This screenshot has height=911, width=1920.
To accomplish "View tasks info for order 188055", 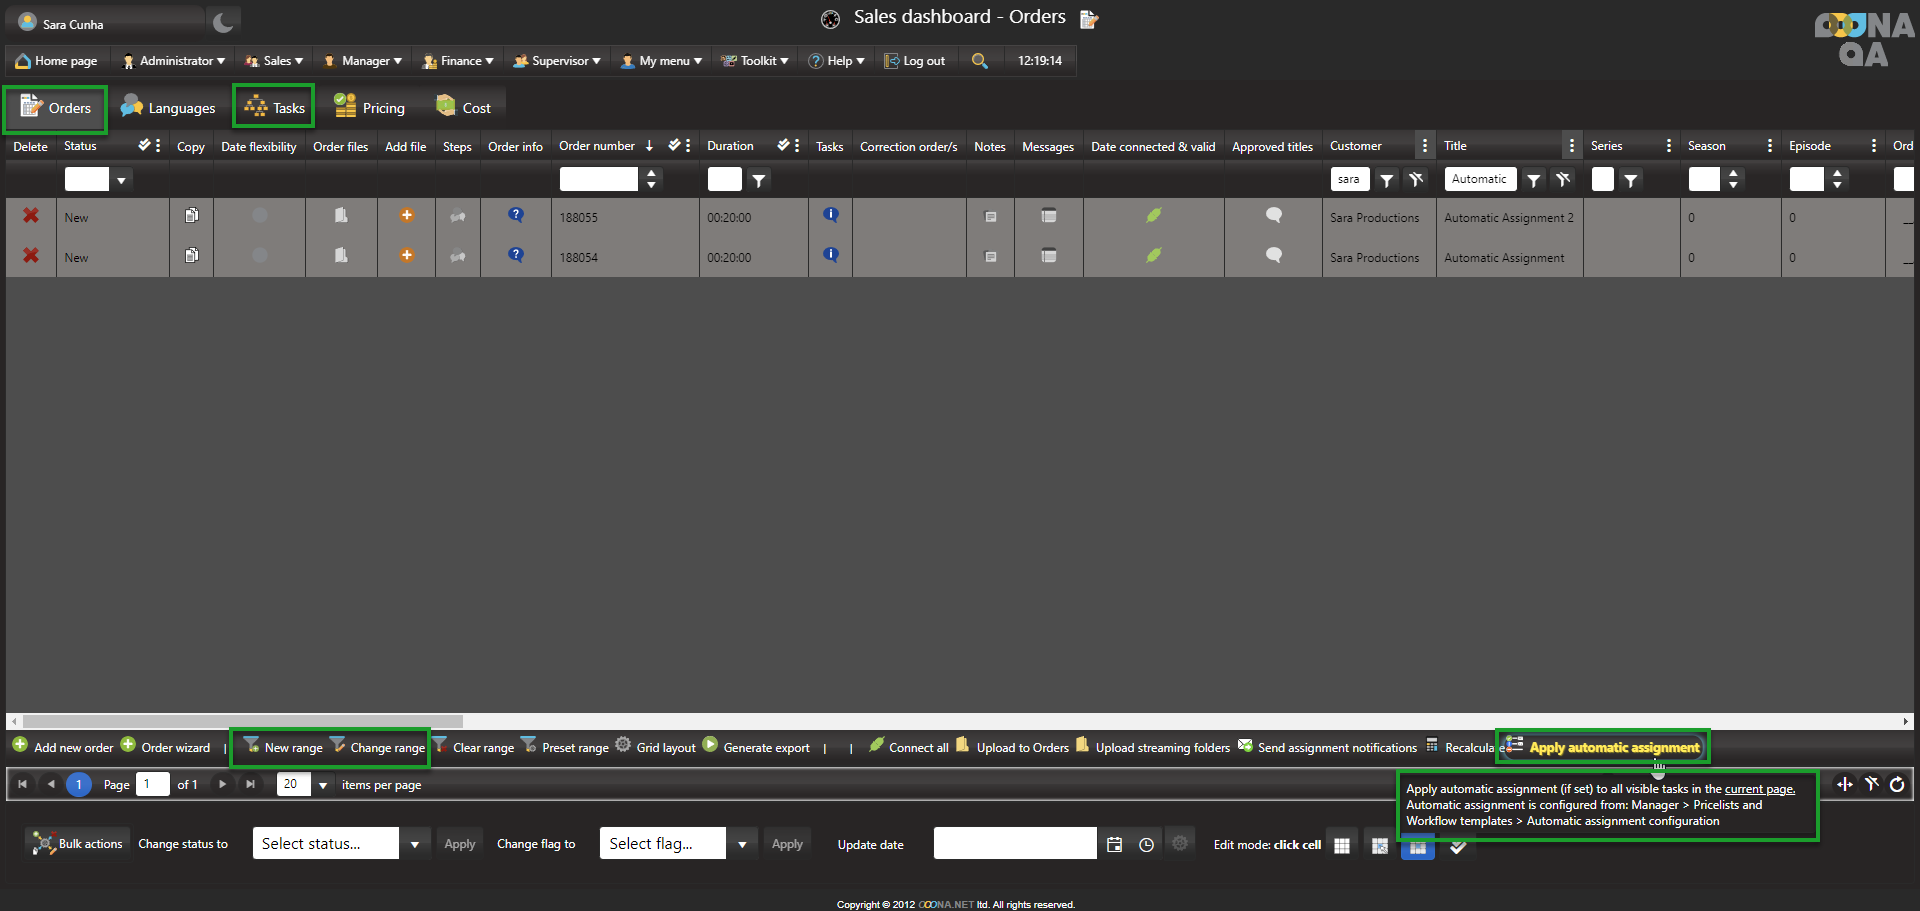I will (830, 215).
